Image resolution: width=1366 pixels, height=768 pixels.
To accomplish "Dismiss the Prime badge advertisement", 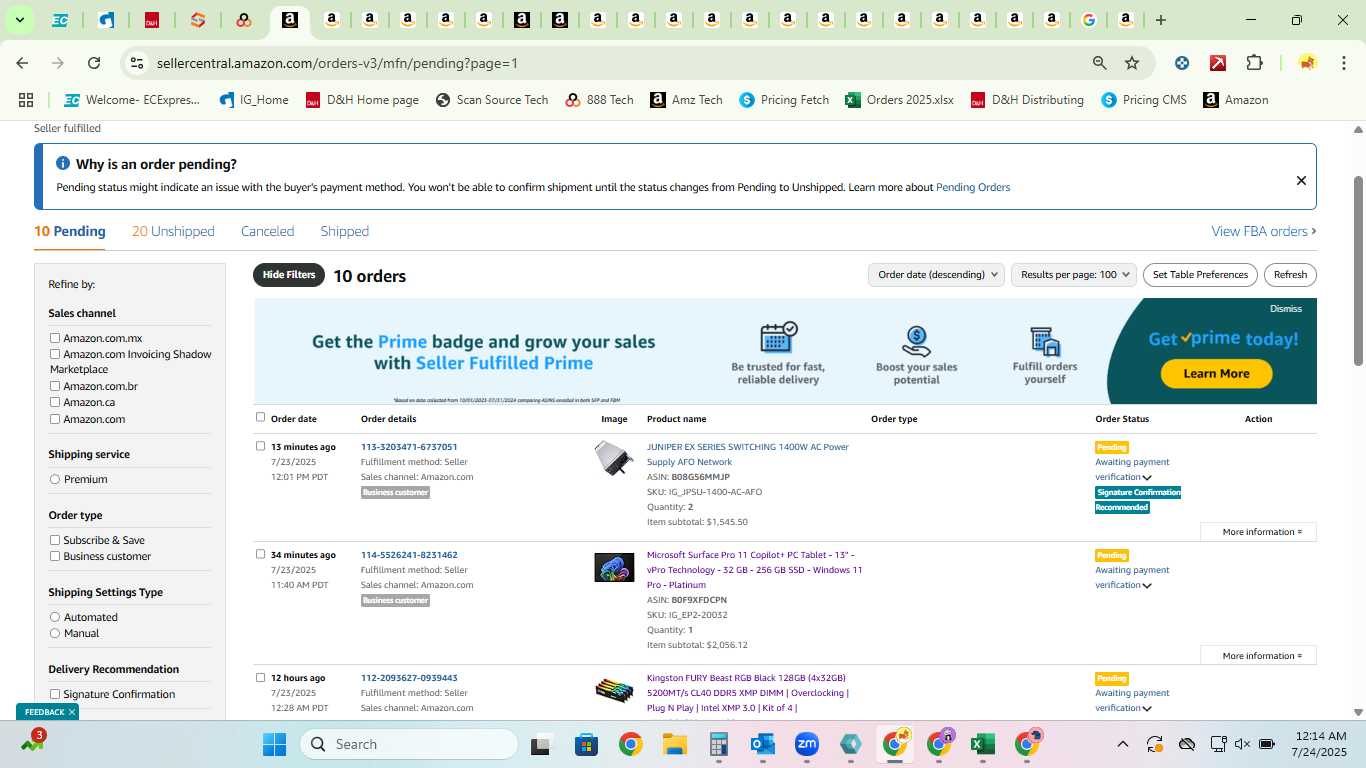I will [1286, 309].
